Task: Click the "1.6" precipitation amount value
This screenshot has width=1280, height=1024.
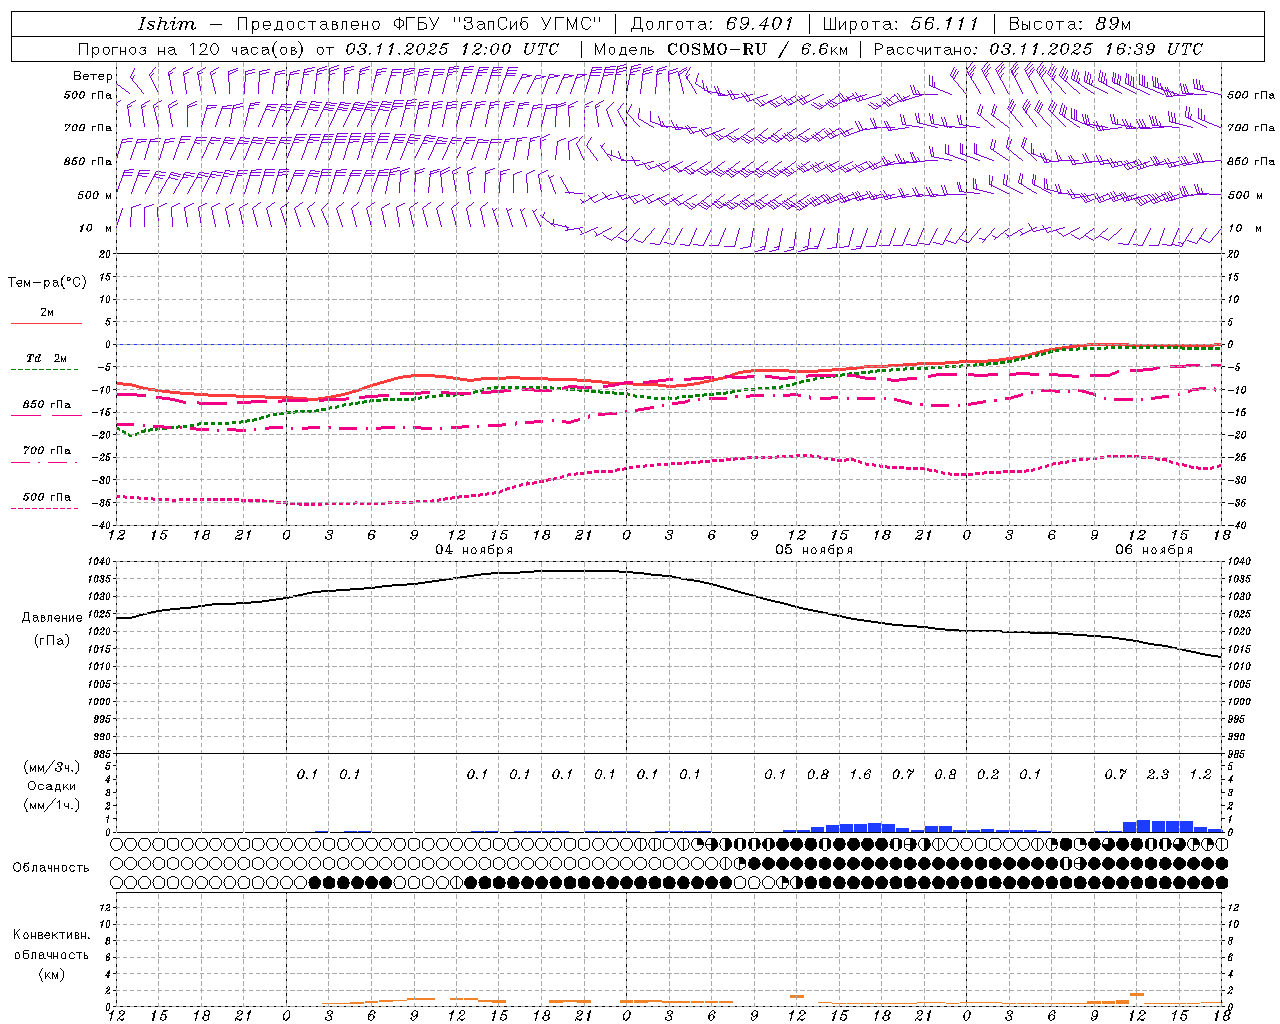Action: [860, 774]
